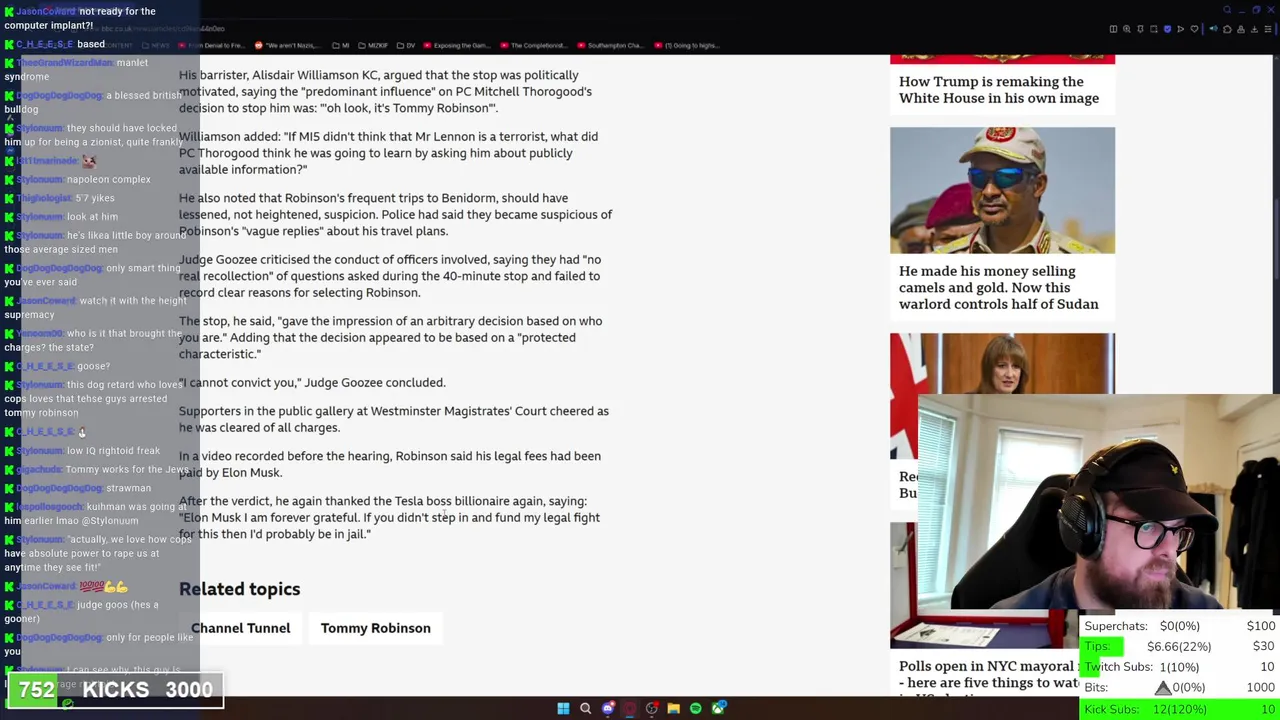
Task: Open the Xbox app from the taskbar
Action: point(718,709)
